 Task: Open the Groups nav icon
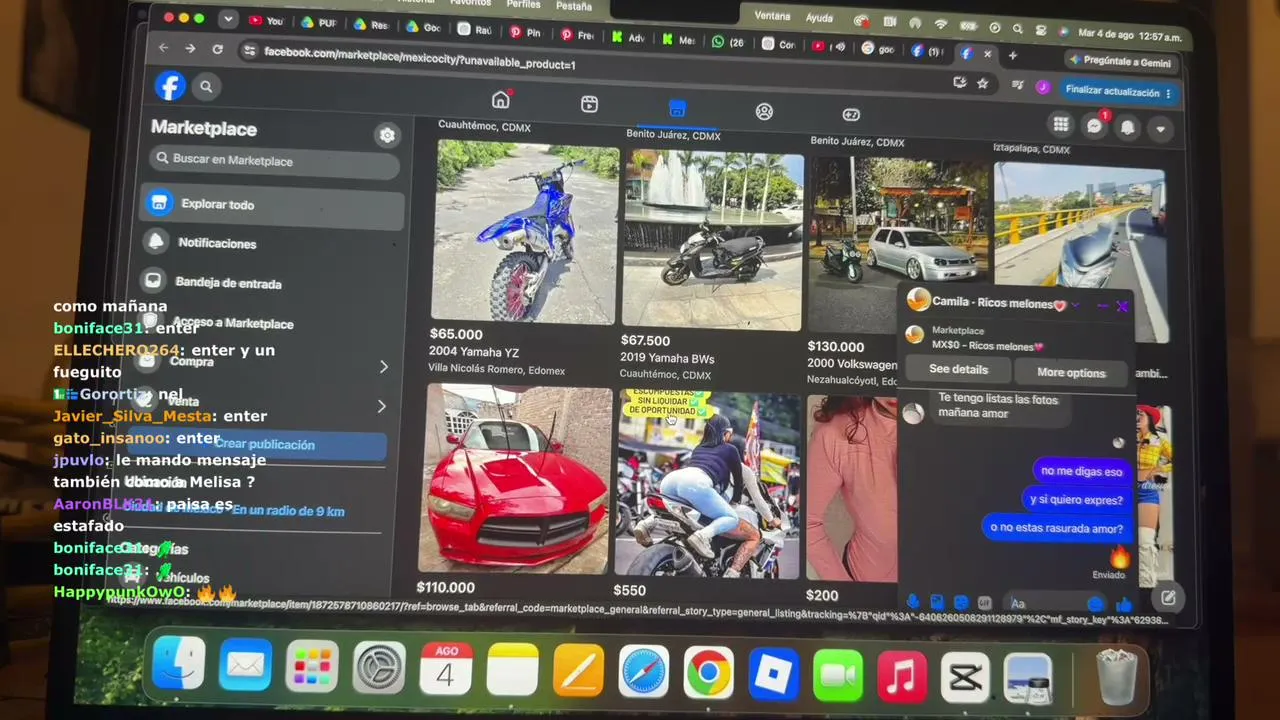tap(764, 112)
